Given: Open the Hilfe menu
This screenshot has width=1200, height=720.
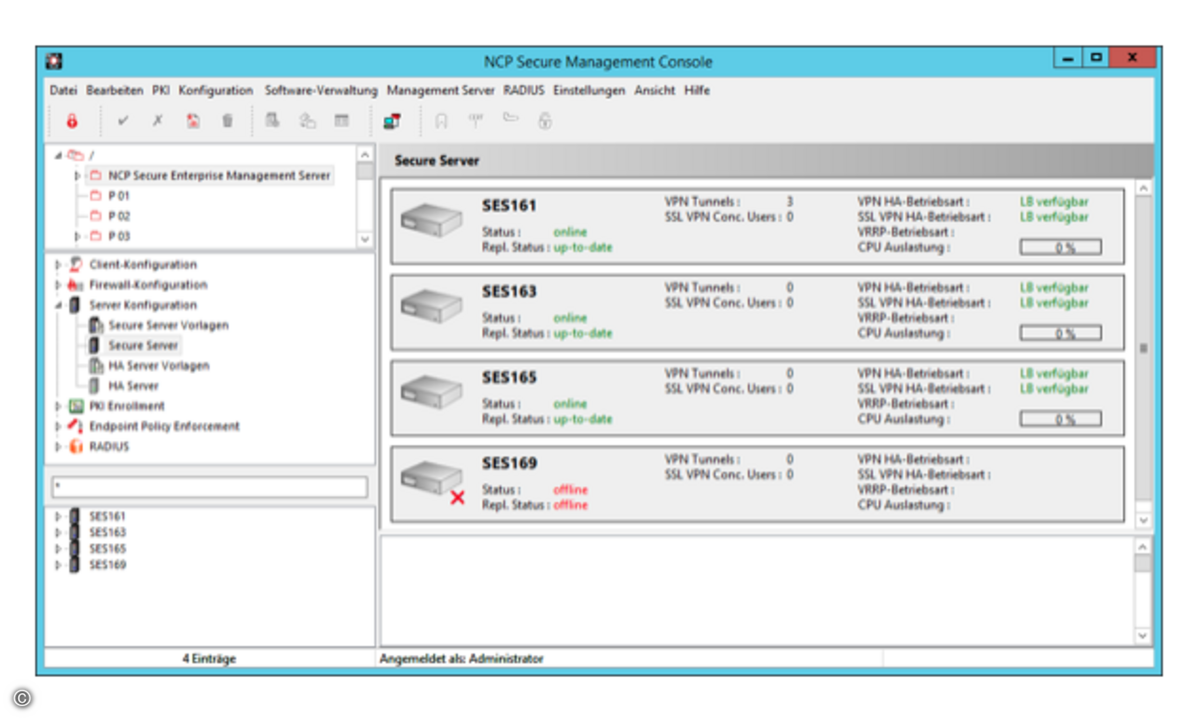Looking at the screenshot, I should 697,90.
